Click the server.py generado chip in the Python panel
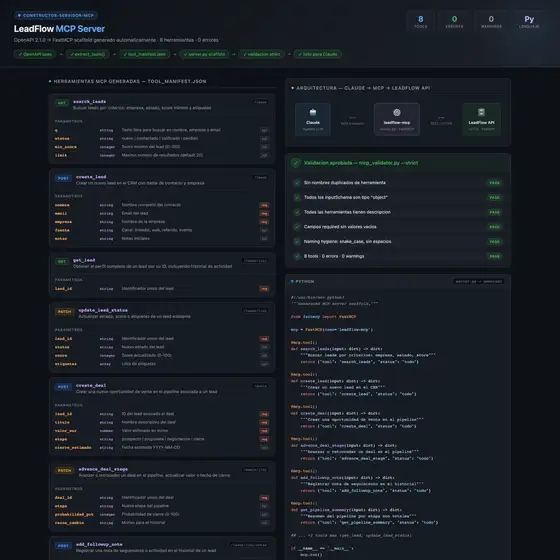The width and height of the screenshot is (560, 560). pos(479,281)
